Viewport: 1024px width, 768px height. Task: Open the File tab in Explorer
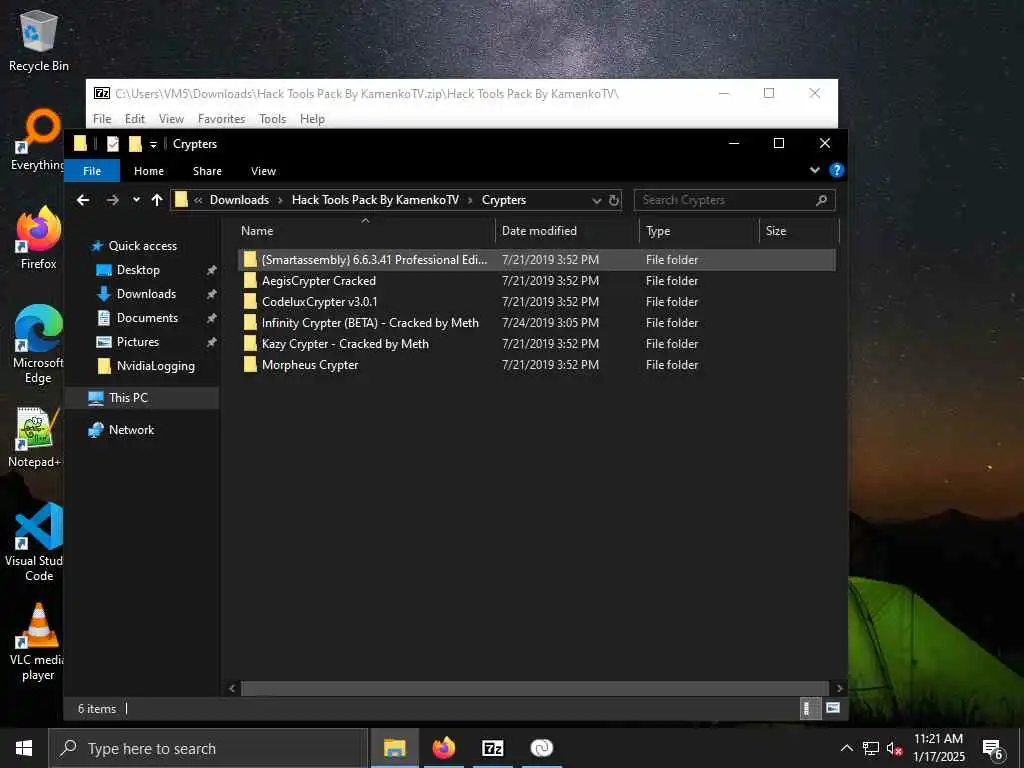point(92,171)
